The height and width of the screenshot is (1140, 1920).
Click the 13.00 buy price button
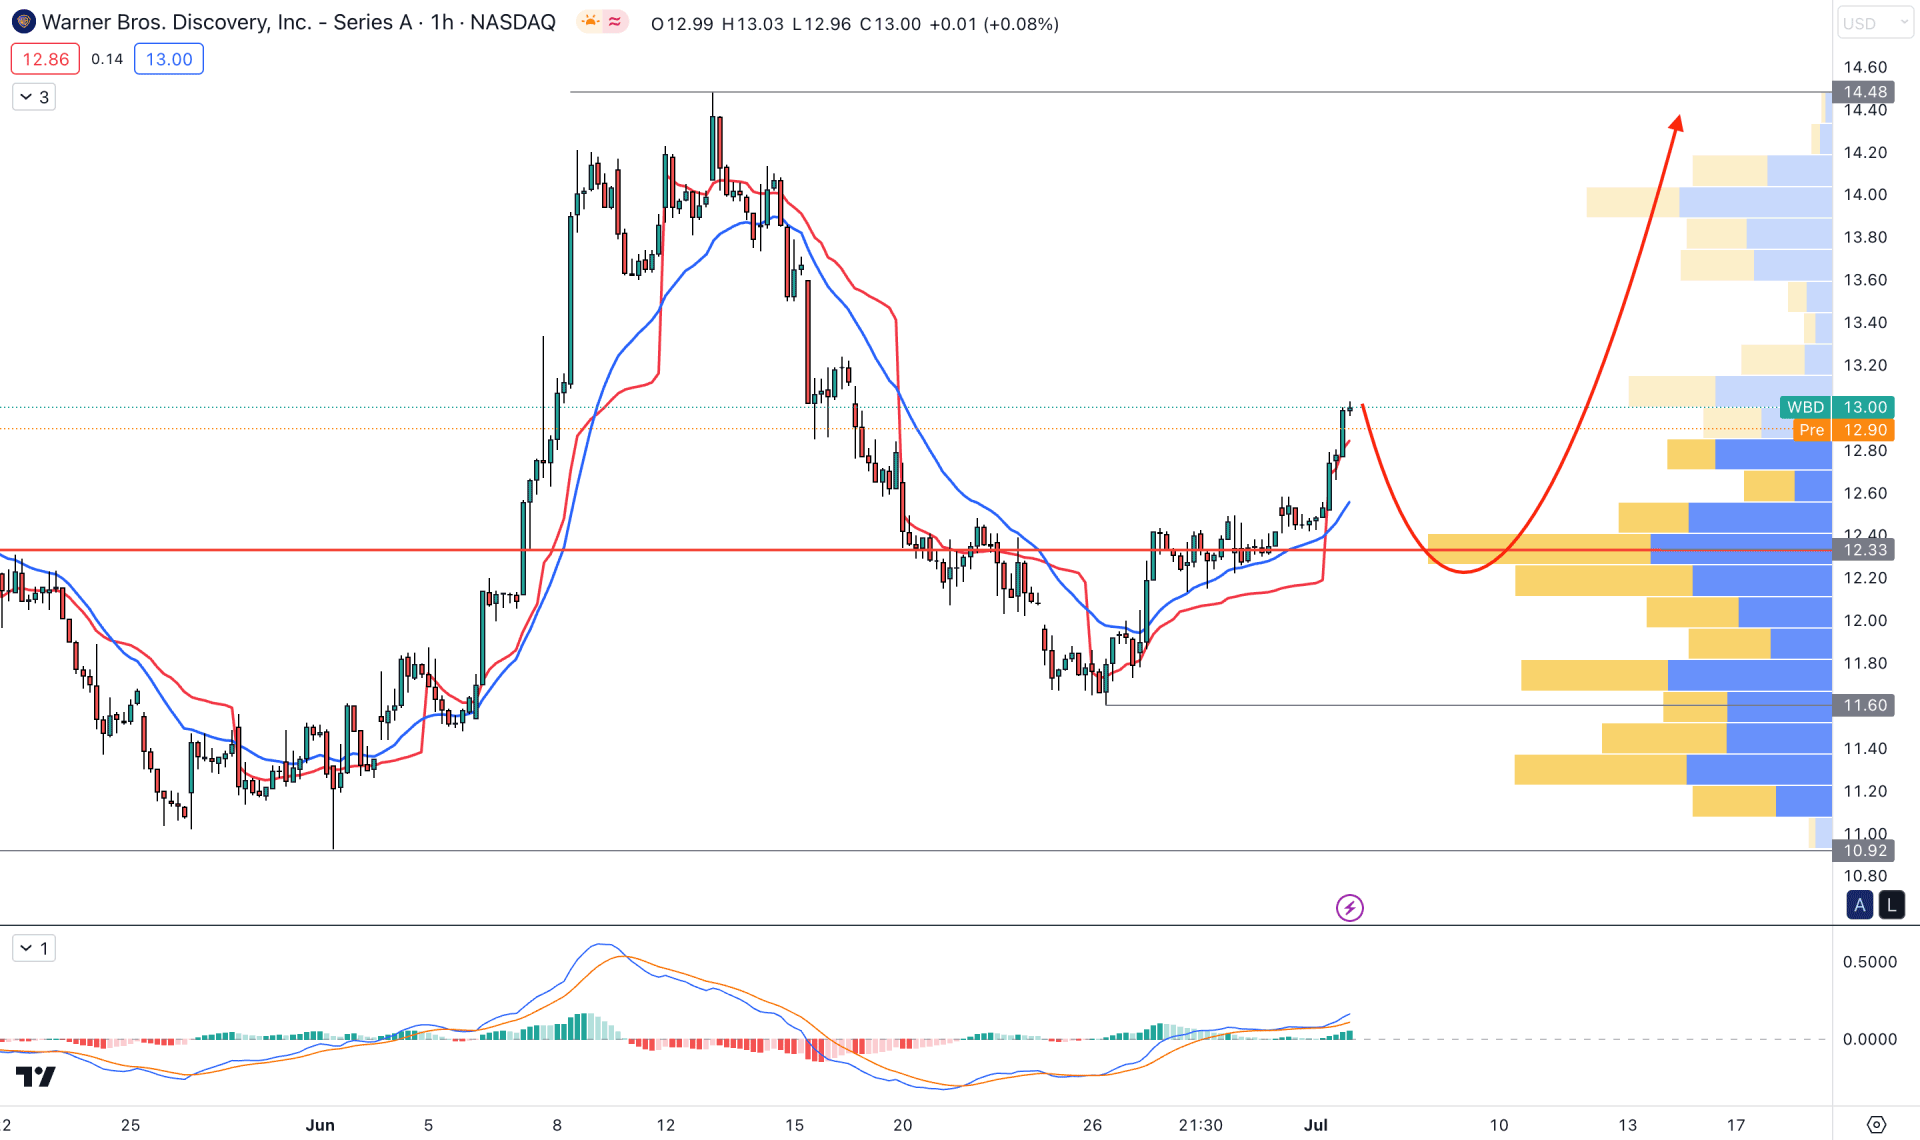pyautogui.click(x=169, y=59)
